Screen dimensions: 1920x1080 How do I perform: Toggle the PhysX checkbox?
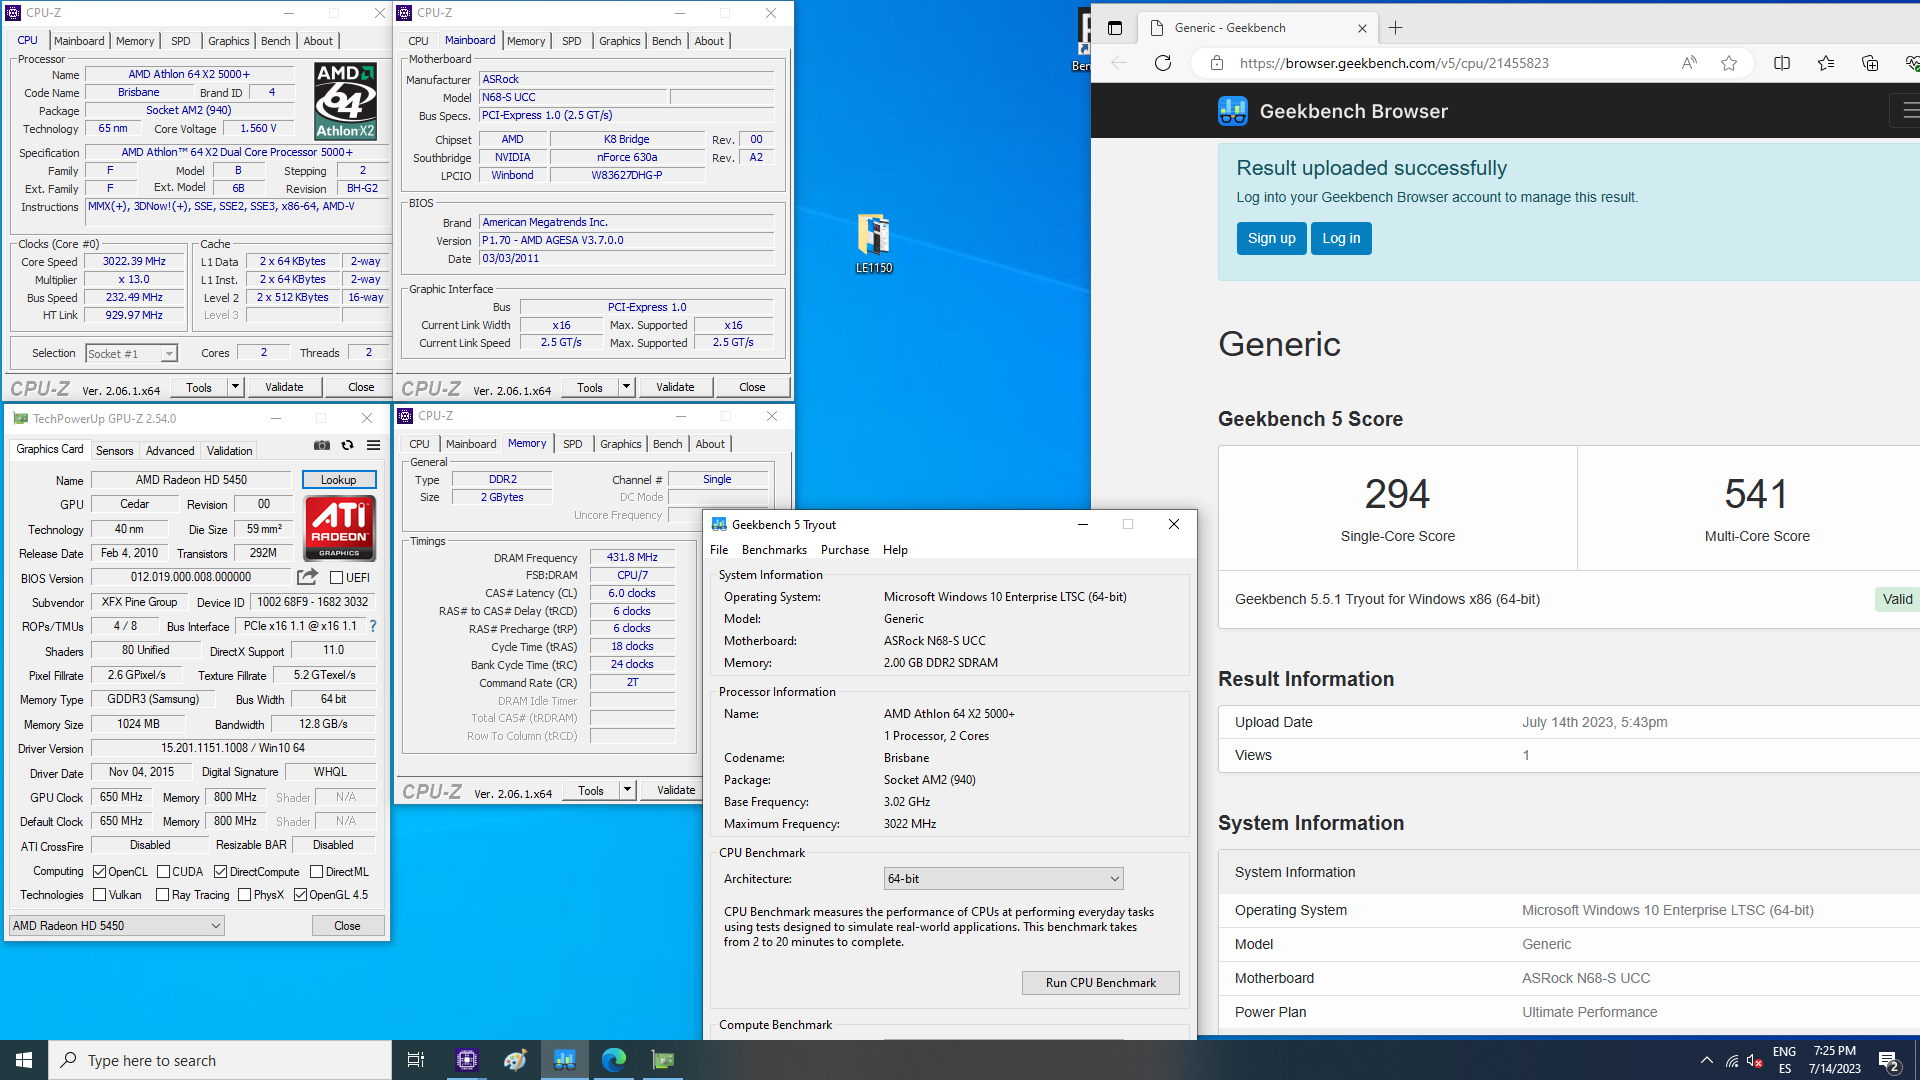pos(245,895)
